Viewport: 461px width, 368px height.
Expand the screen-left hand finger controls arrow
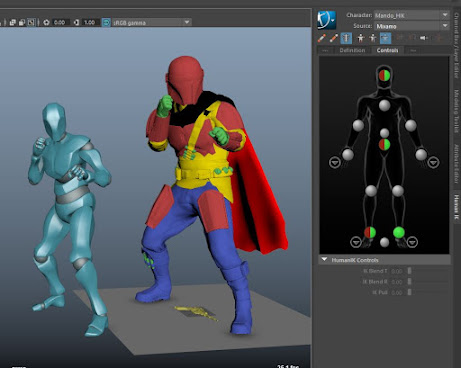click(335, 163)
